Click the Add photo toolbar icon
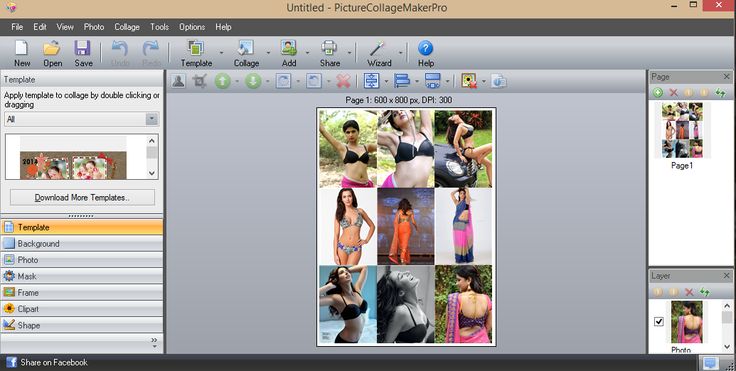 coord(288,48)
